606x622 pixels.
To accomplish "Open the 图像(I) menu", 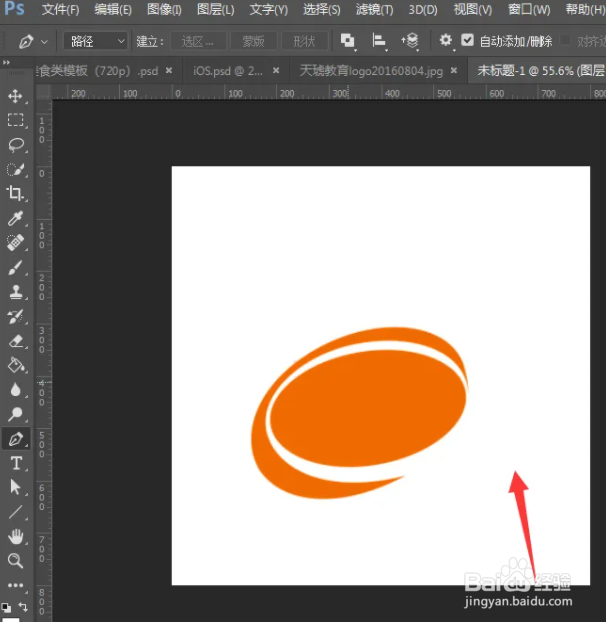I will (164, 10).
